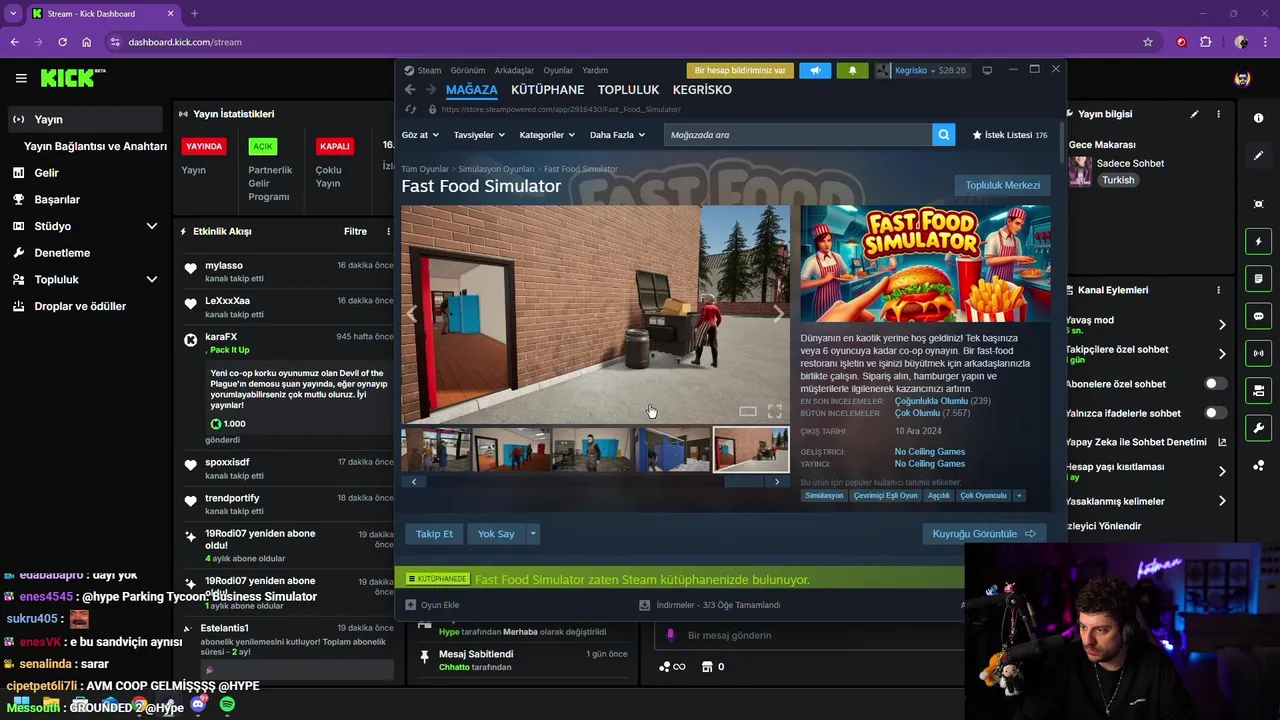The width and height of the screenshot is (1280, 720).
Task: Open the MAĞAZA tab in Steam
Action: coord(471,90)
